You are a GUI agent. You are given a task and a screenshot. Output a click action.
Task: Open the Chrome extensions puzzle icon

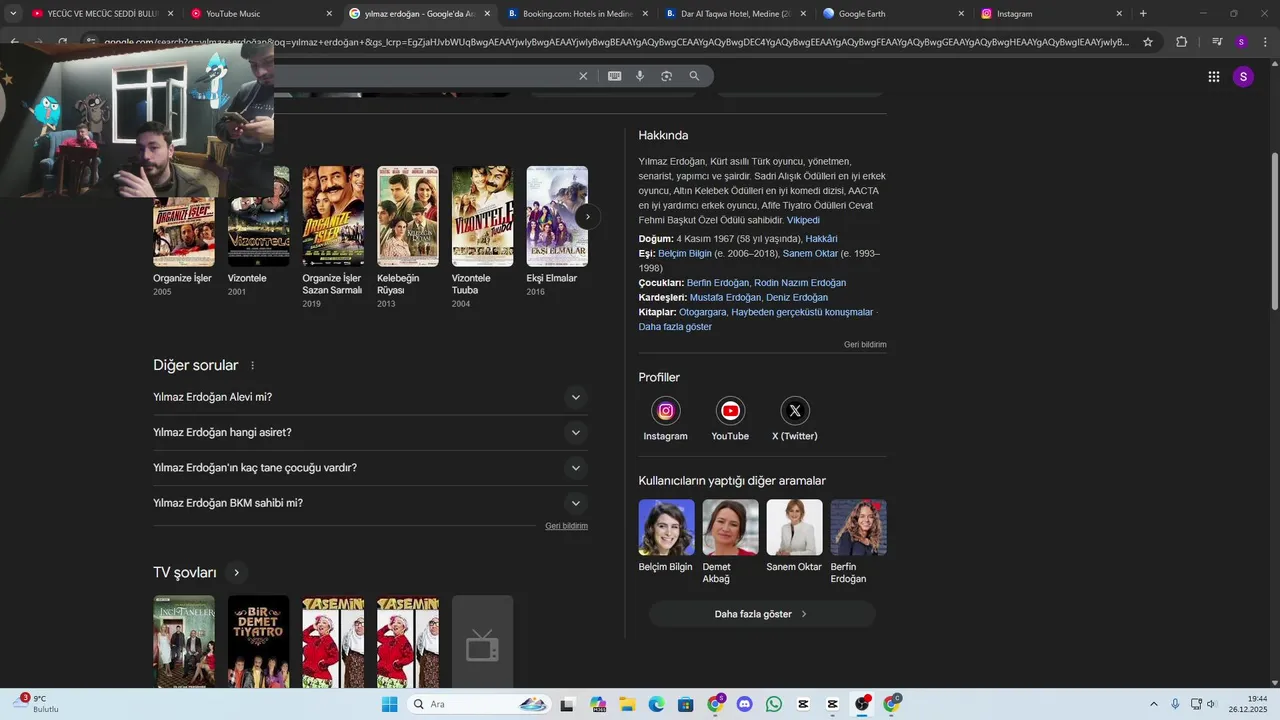[x=1181, y=42]
